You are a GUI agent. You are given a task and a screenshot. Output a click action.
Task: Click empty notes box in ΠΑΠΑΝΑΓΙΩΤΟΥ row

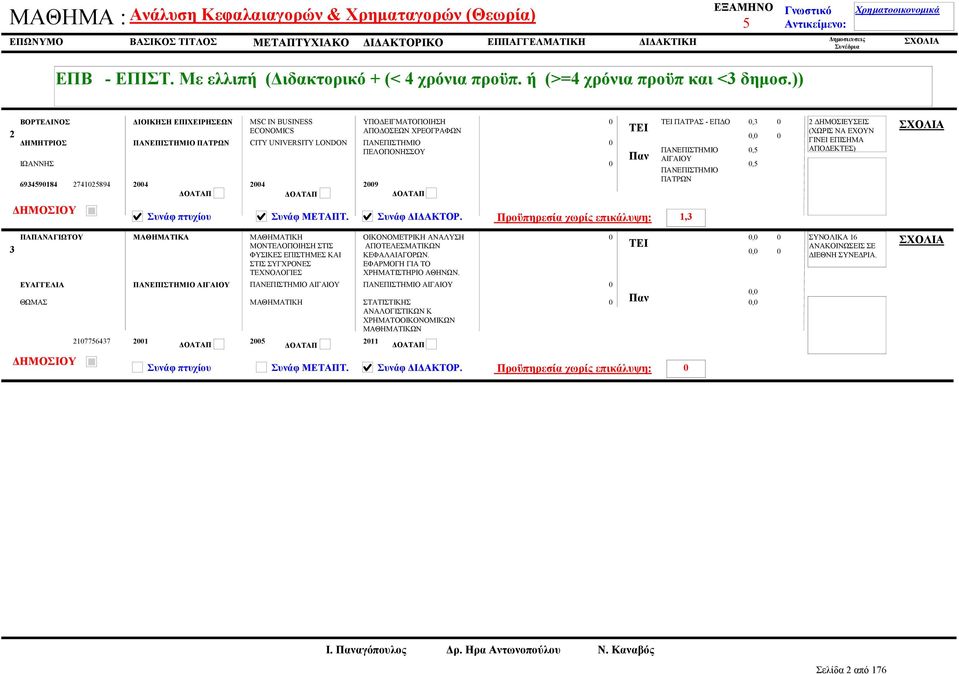pyautogui.click(x=846, y=325)
